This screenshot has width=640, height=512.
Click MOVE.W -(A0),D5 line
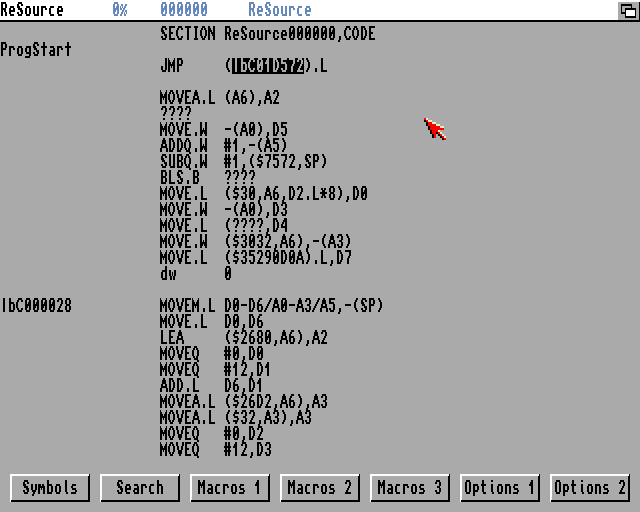point(224,130)
